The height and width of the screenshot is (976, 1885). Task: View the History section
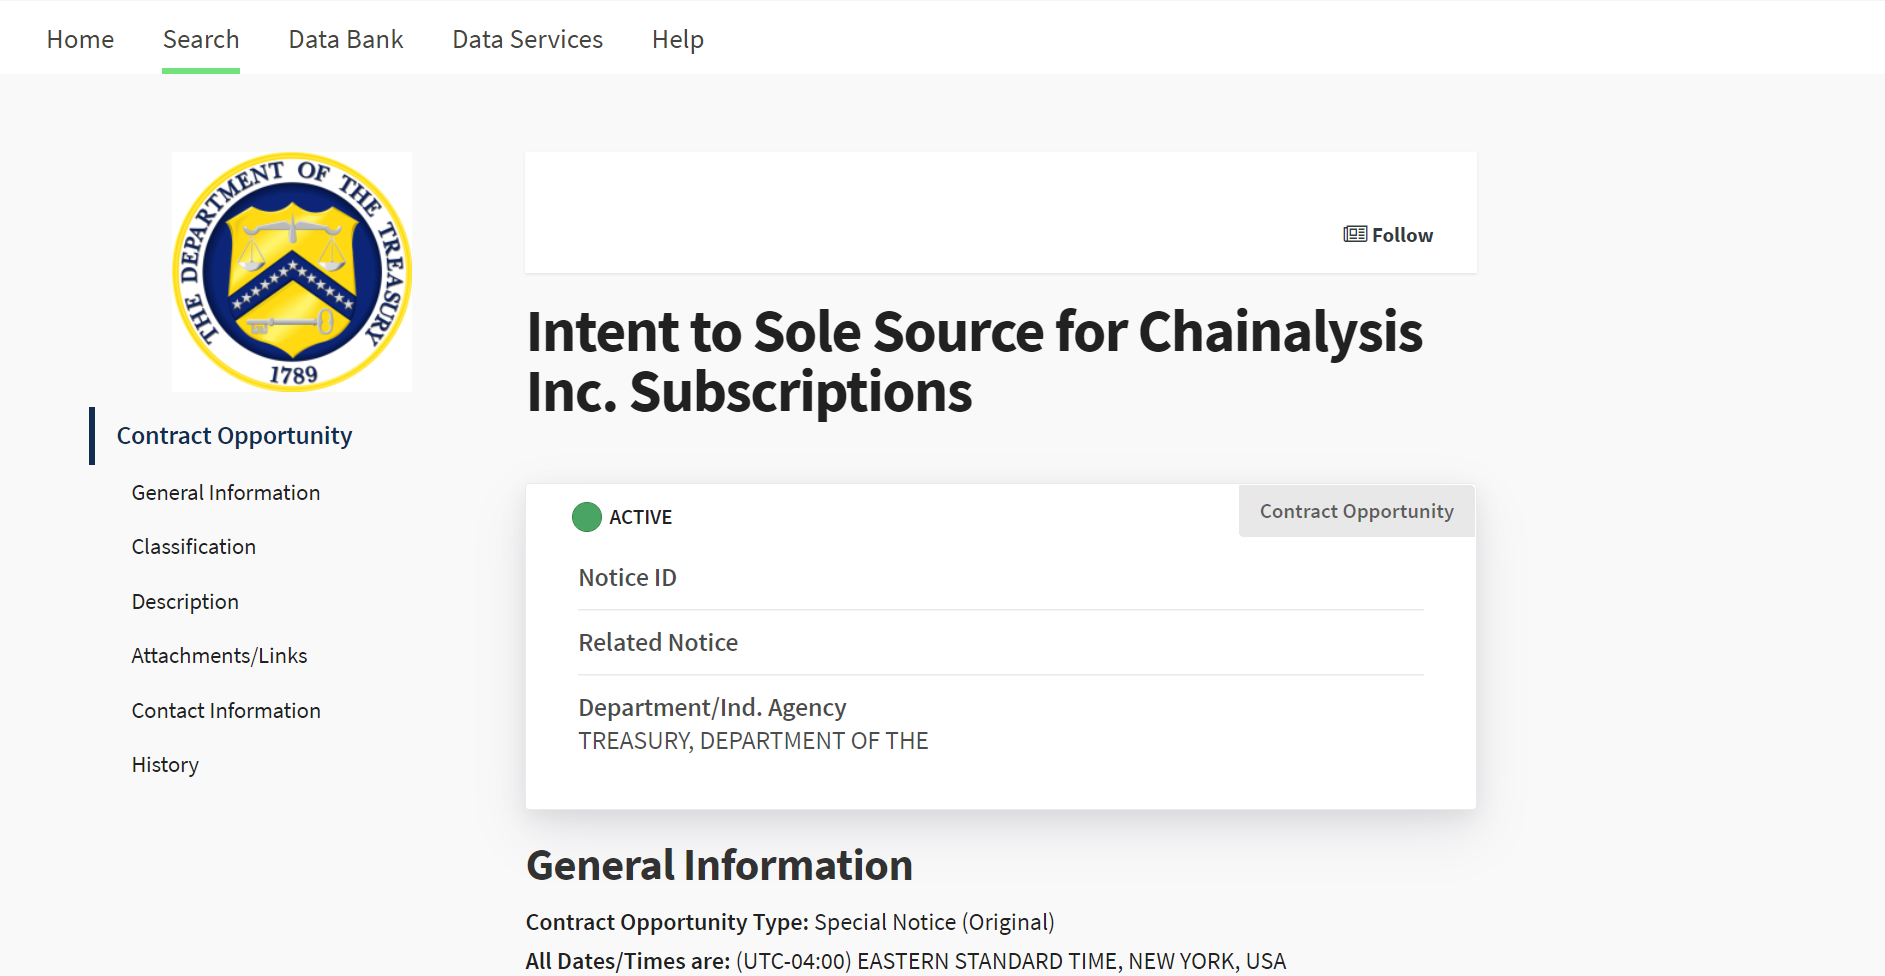165,765
